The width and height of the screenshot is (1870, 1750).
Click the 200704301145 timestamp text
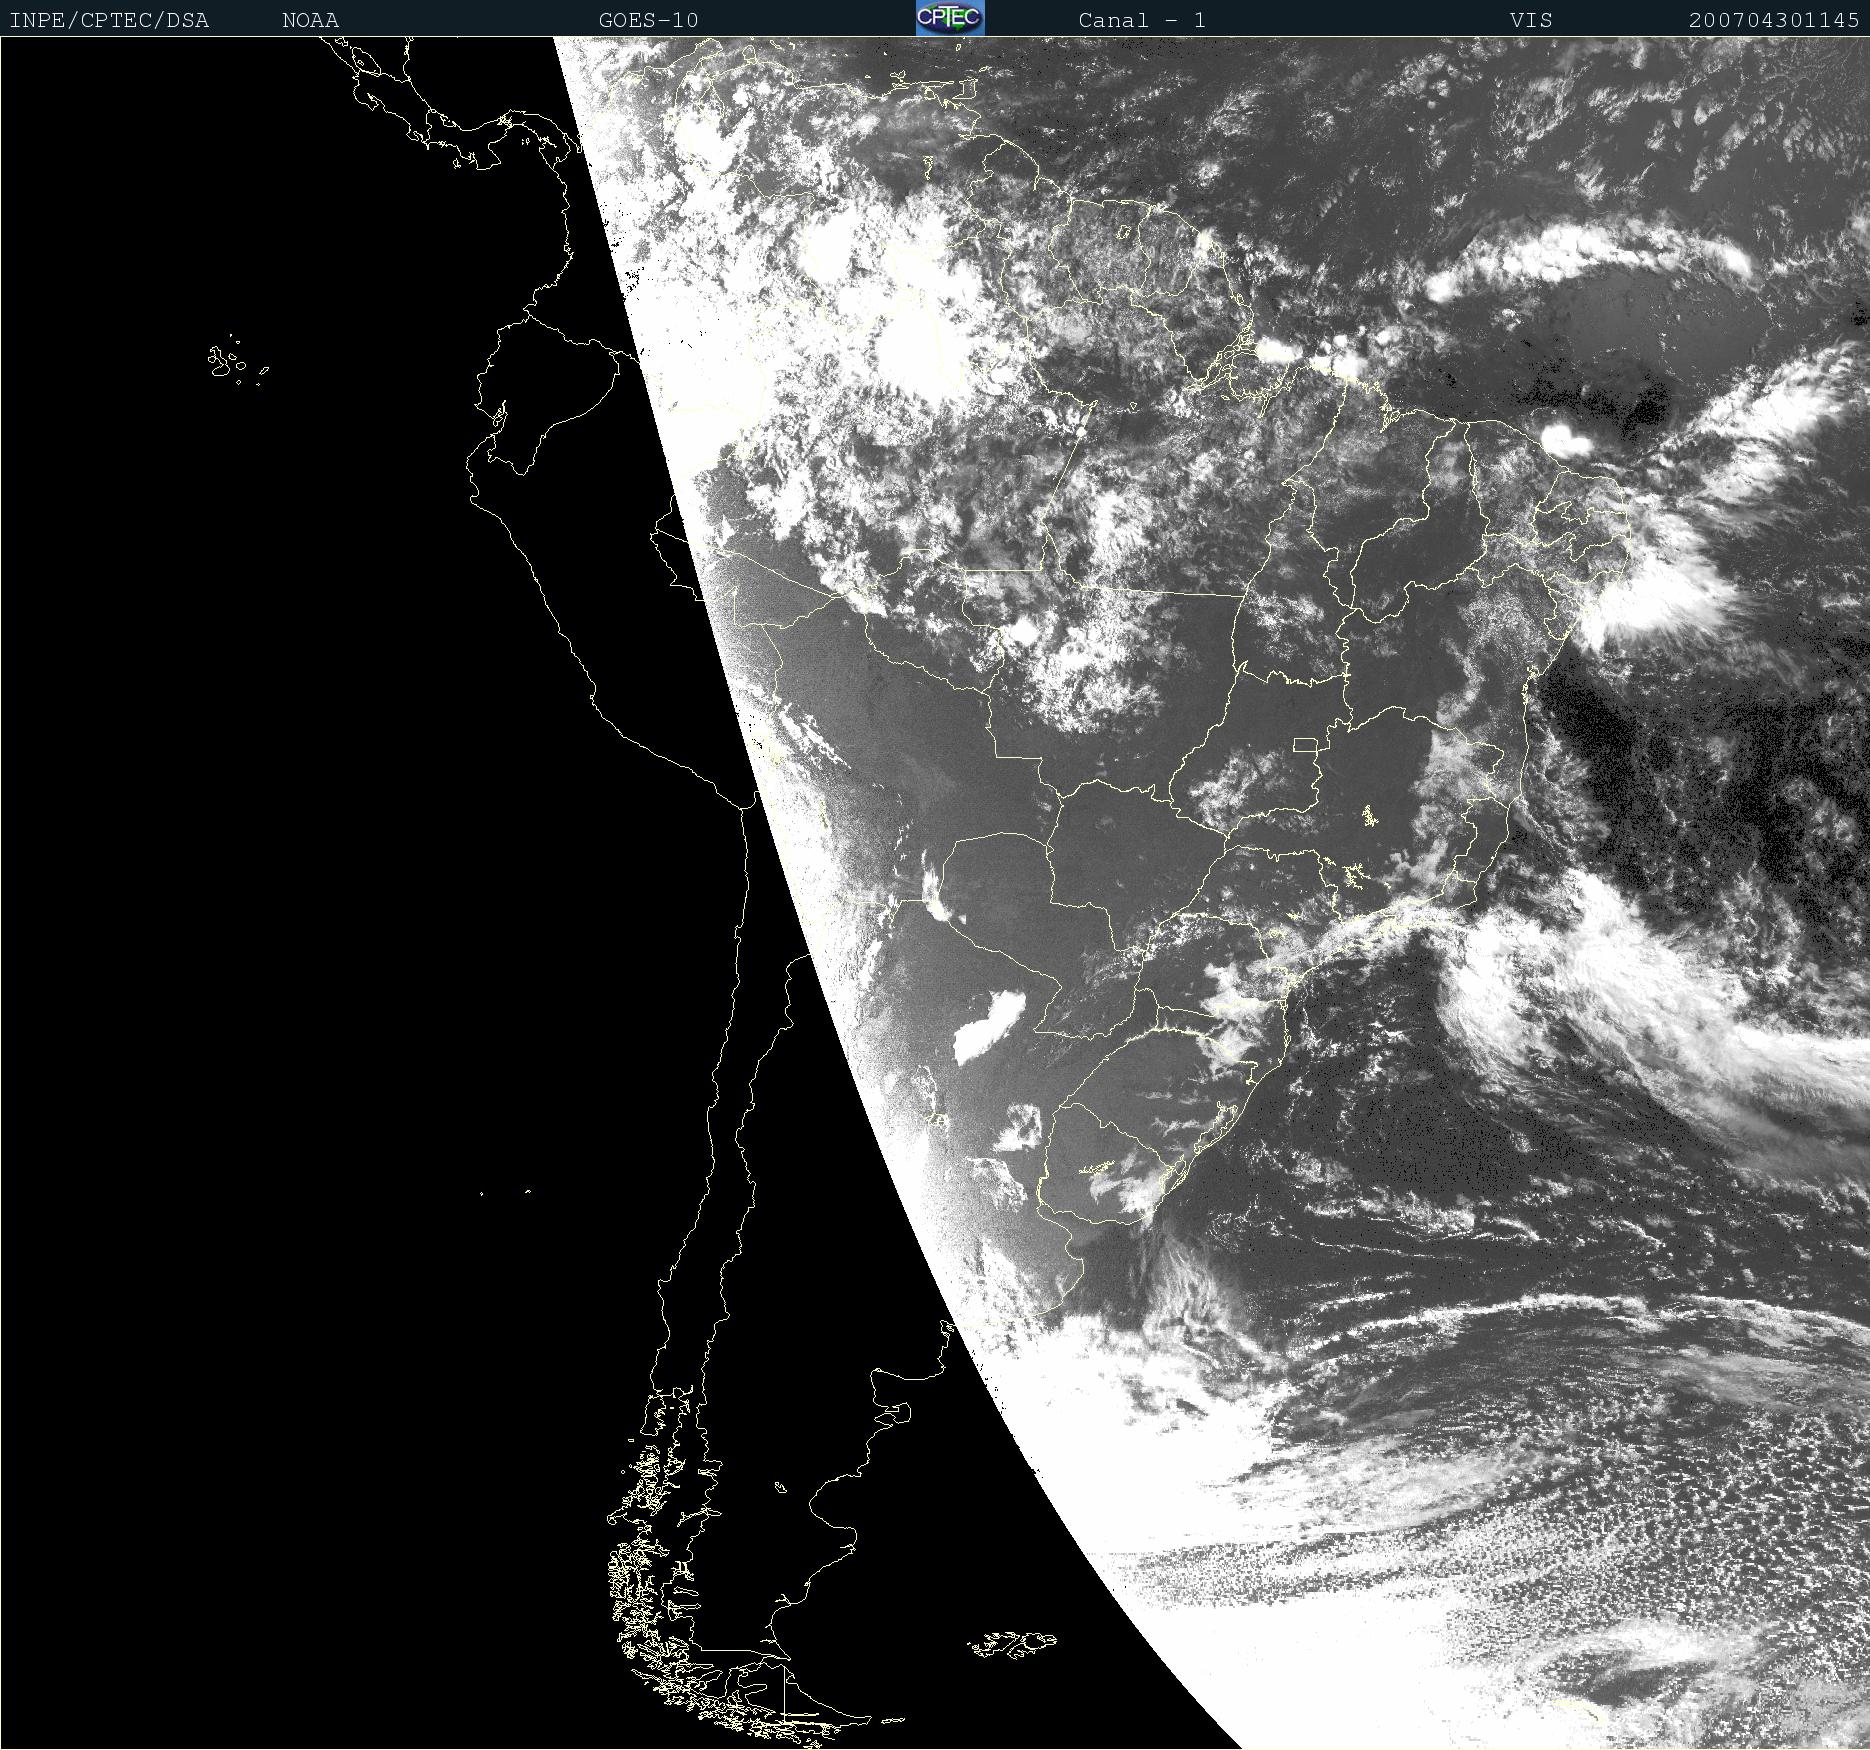tap(1774, 20)
